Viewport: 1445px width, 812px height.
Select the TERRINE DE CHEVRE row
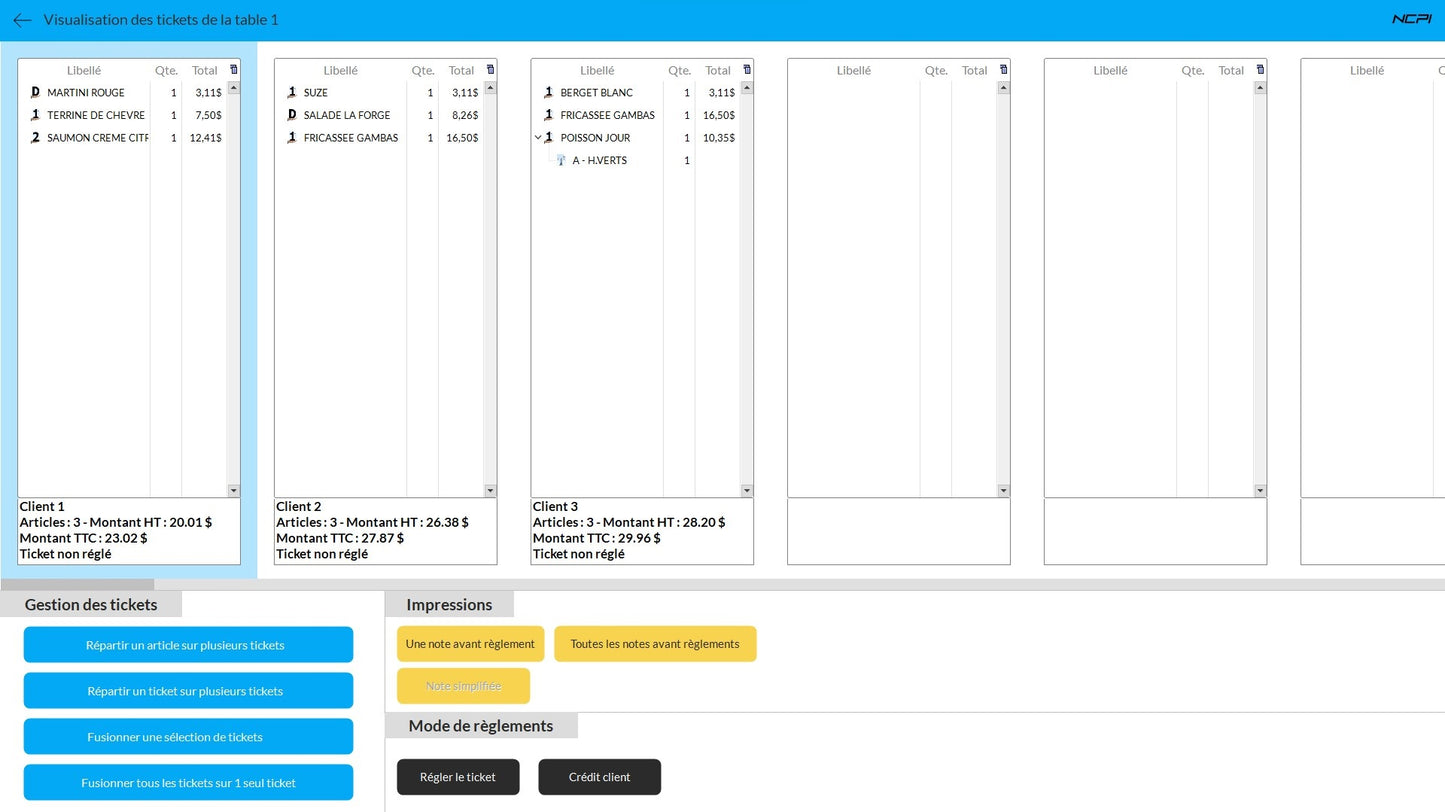(123, 115)
